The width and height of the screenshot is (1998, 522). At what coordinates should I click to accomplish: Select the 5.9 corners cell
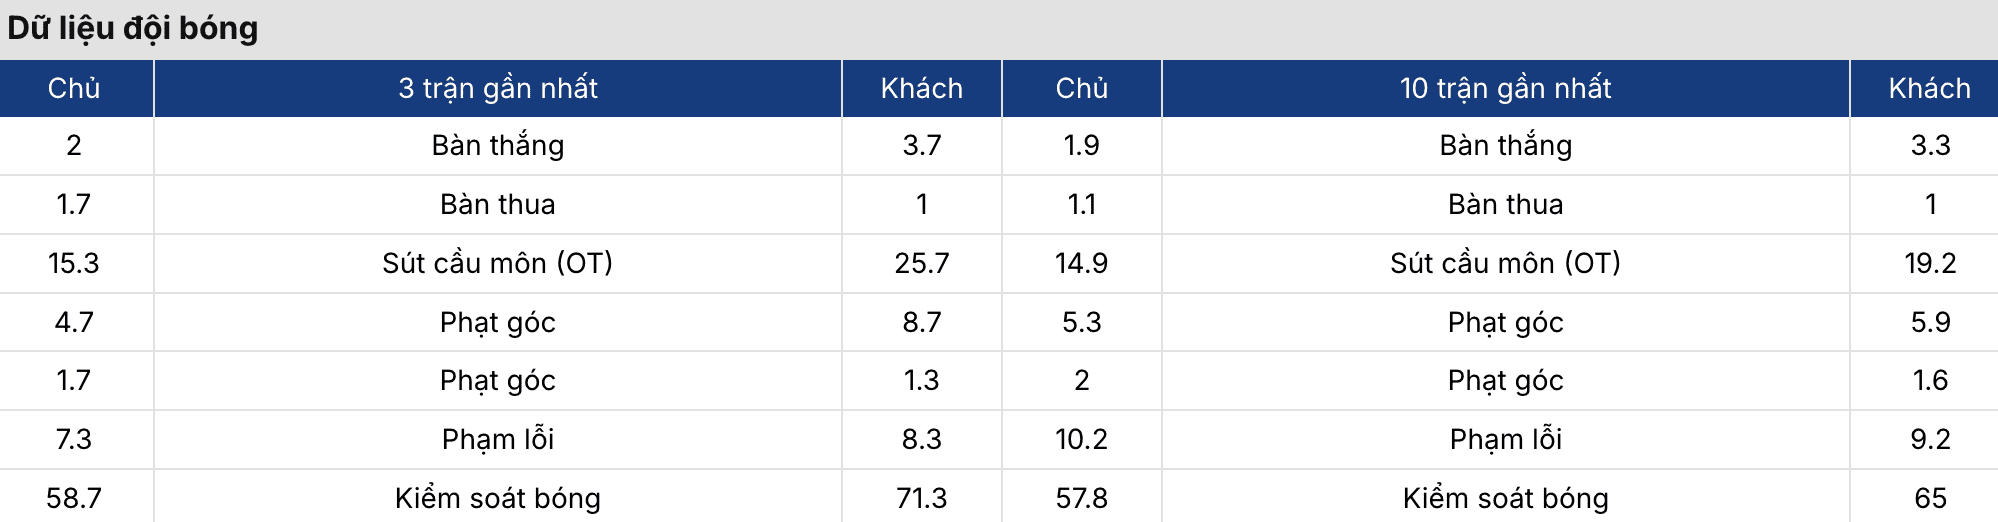pyautogui.click(x=1929, y=322)
